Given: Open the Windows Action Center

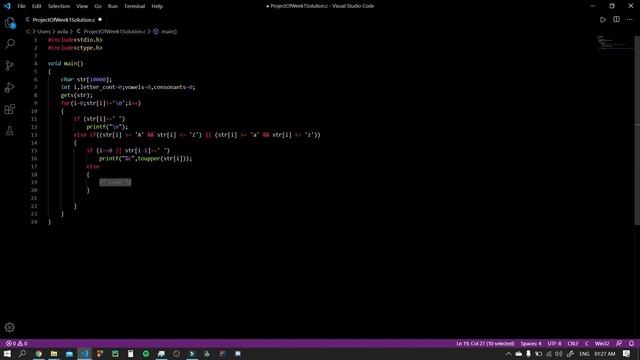Looking at the screenshot, I should [x=627, y=354].
